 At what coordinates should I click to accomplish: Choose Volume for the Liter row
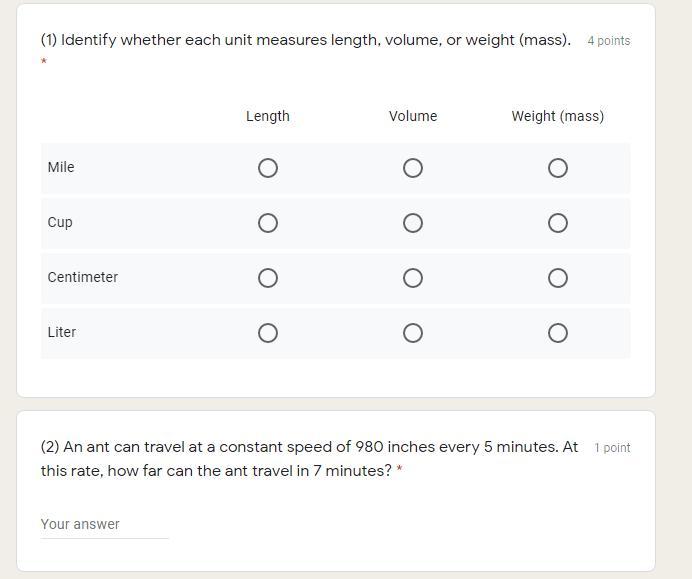pyautogui.click(x=413, y=333)
